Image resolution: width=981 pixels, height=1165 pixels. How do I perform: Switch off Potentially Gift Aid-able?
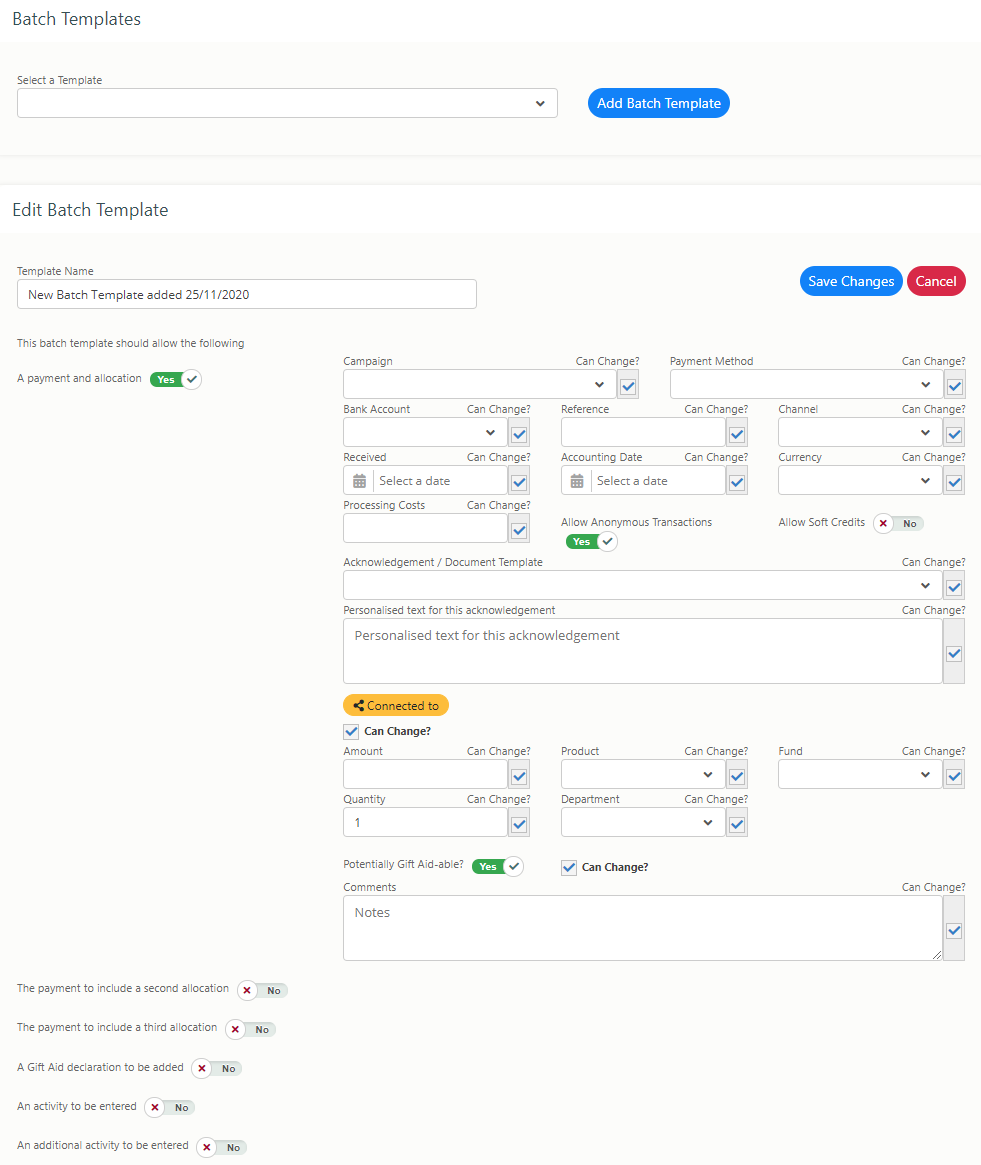pos(497,866)
